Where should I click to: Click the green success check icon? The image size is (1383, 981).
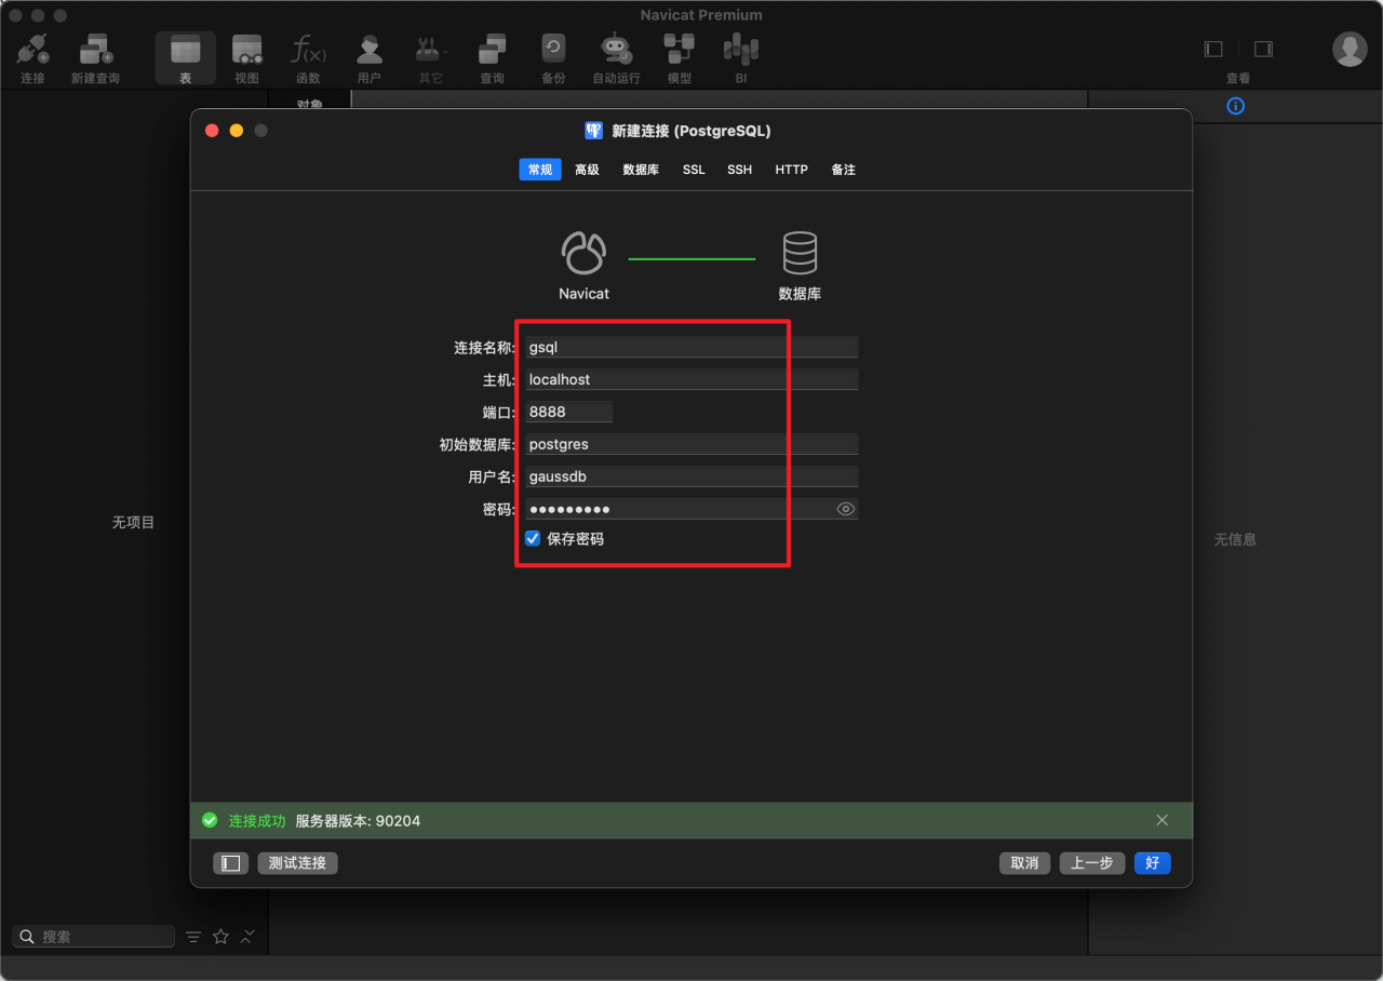pos(210,820)
